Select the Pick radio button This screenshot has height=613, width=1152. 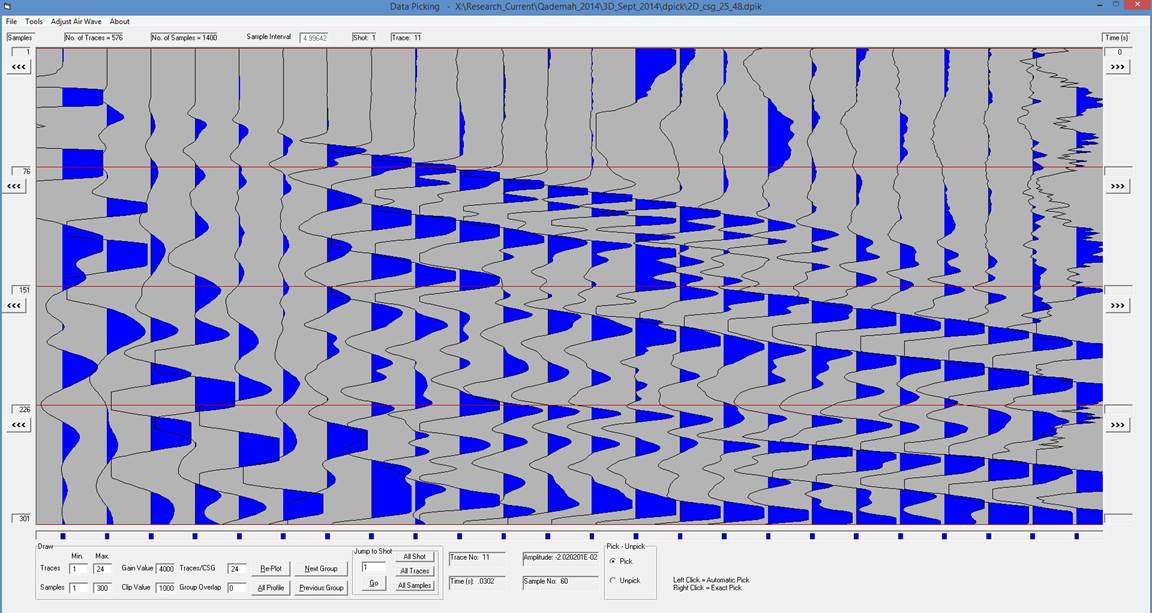(612, 561)
